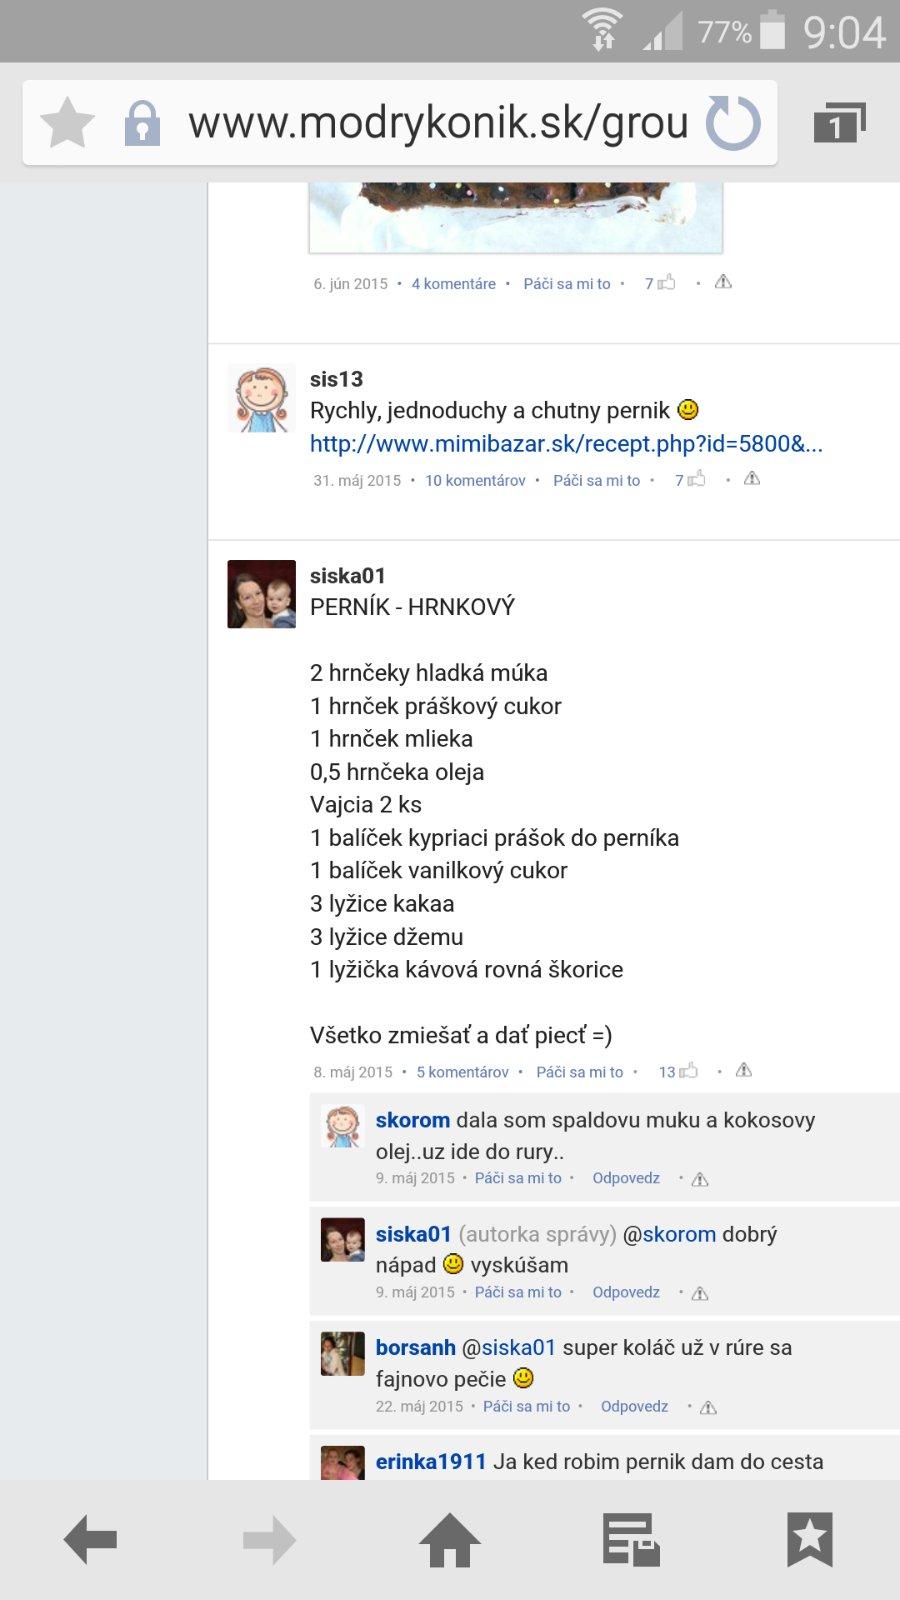
Task: Expand 4 komentáre on the 6. jún post
Action: coord(453,284)
